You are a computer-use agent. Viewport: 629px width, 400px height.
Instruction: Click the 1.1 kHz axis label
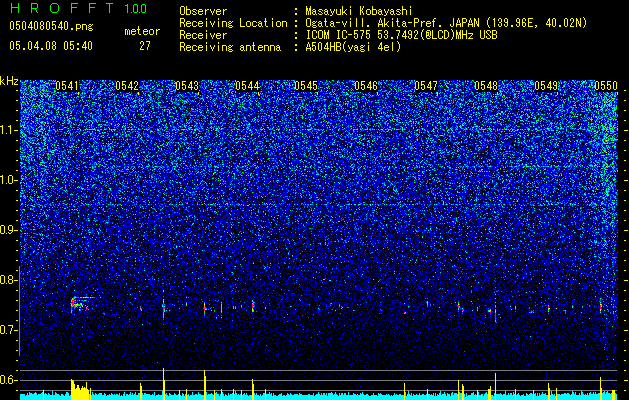pyautogui.click(x=9, y=130)
